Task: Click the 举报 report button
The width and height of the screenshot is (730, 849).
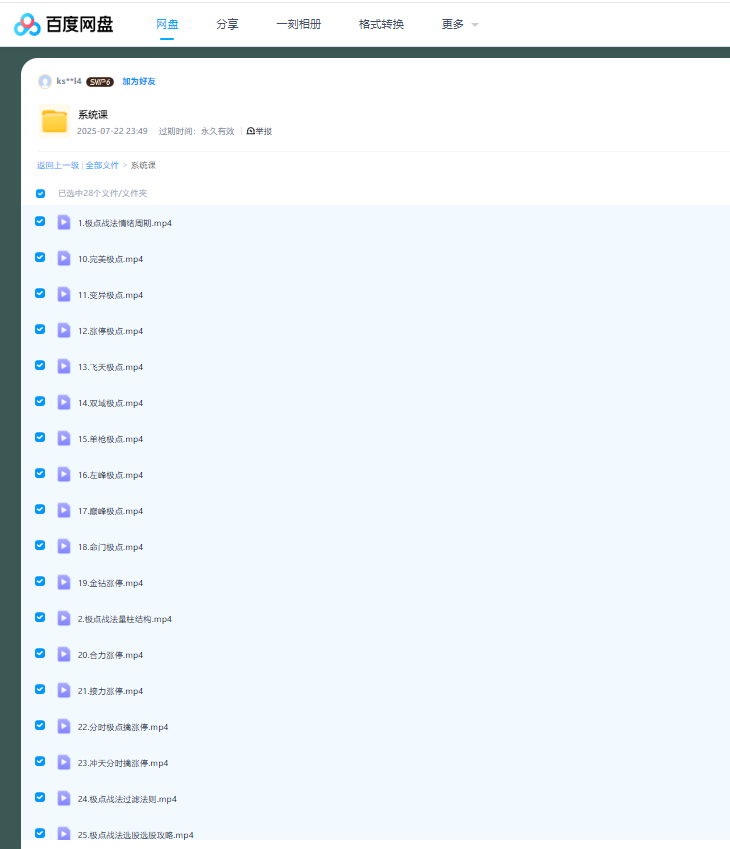Action: [x=259, y=131]
